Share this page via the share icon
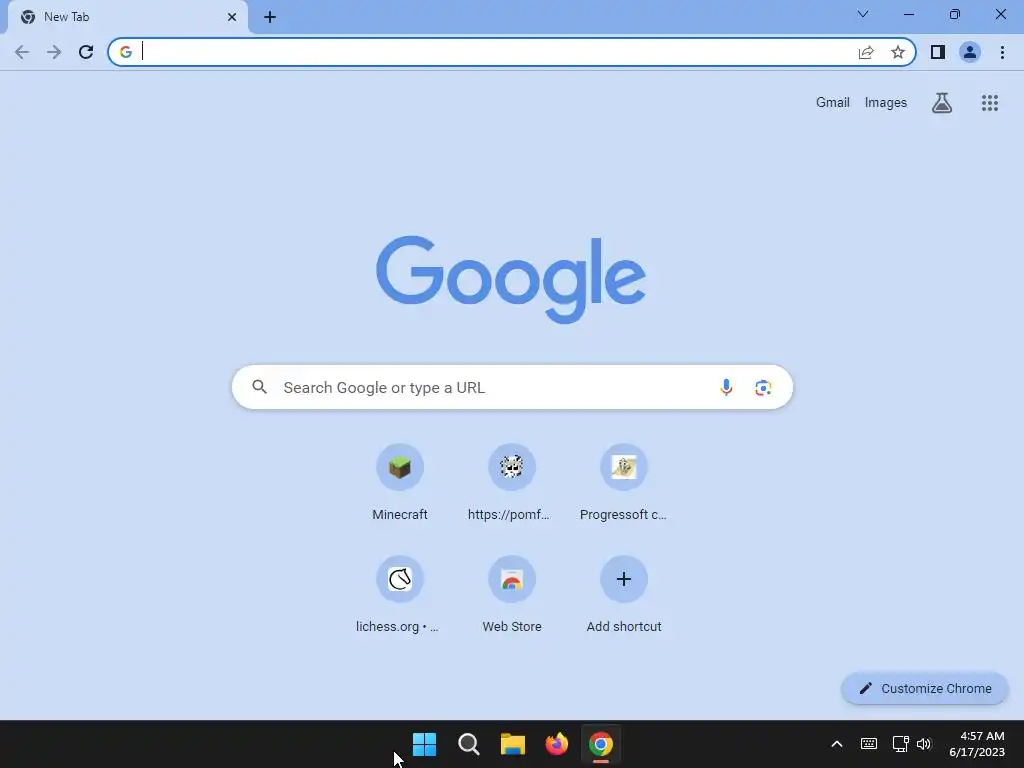The height and width of the screenshot is (768, 1024). tap(866, 52)
